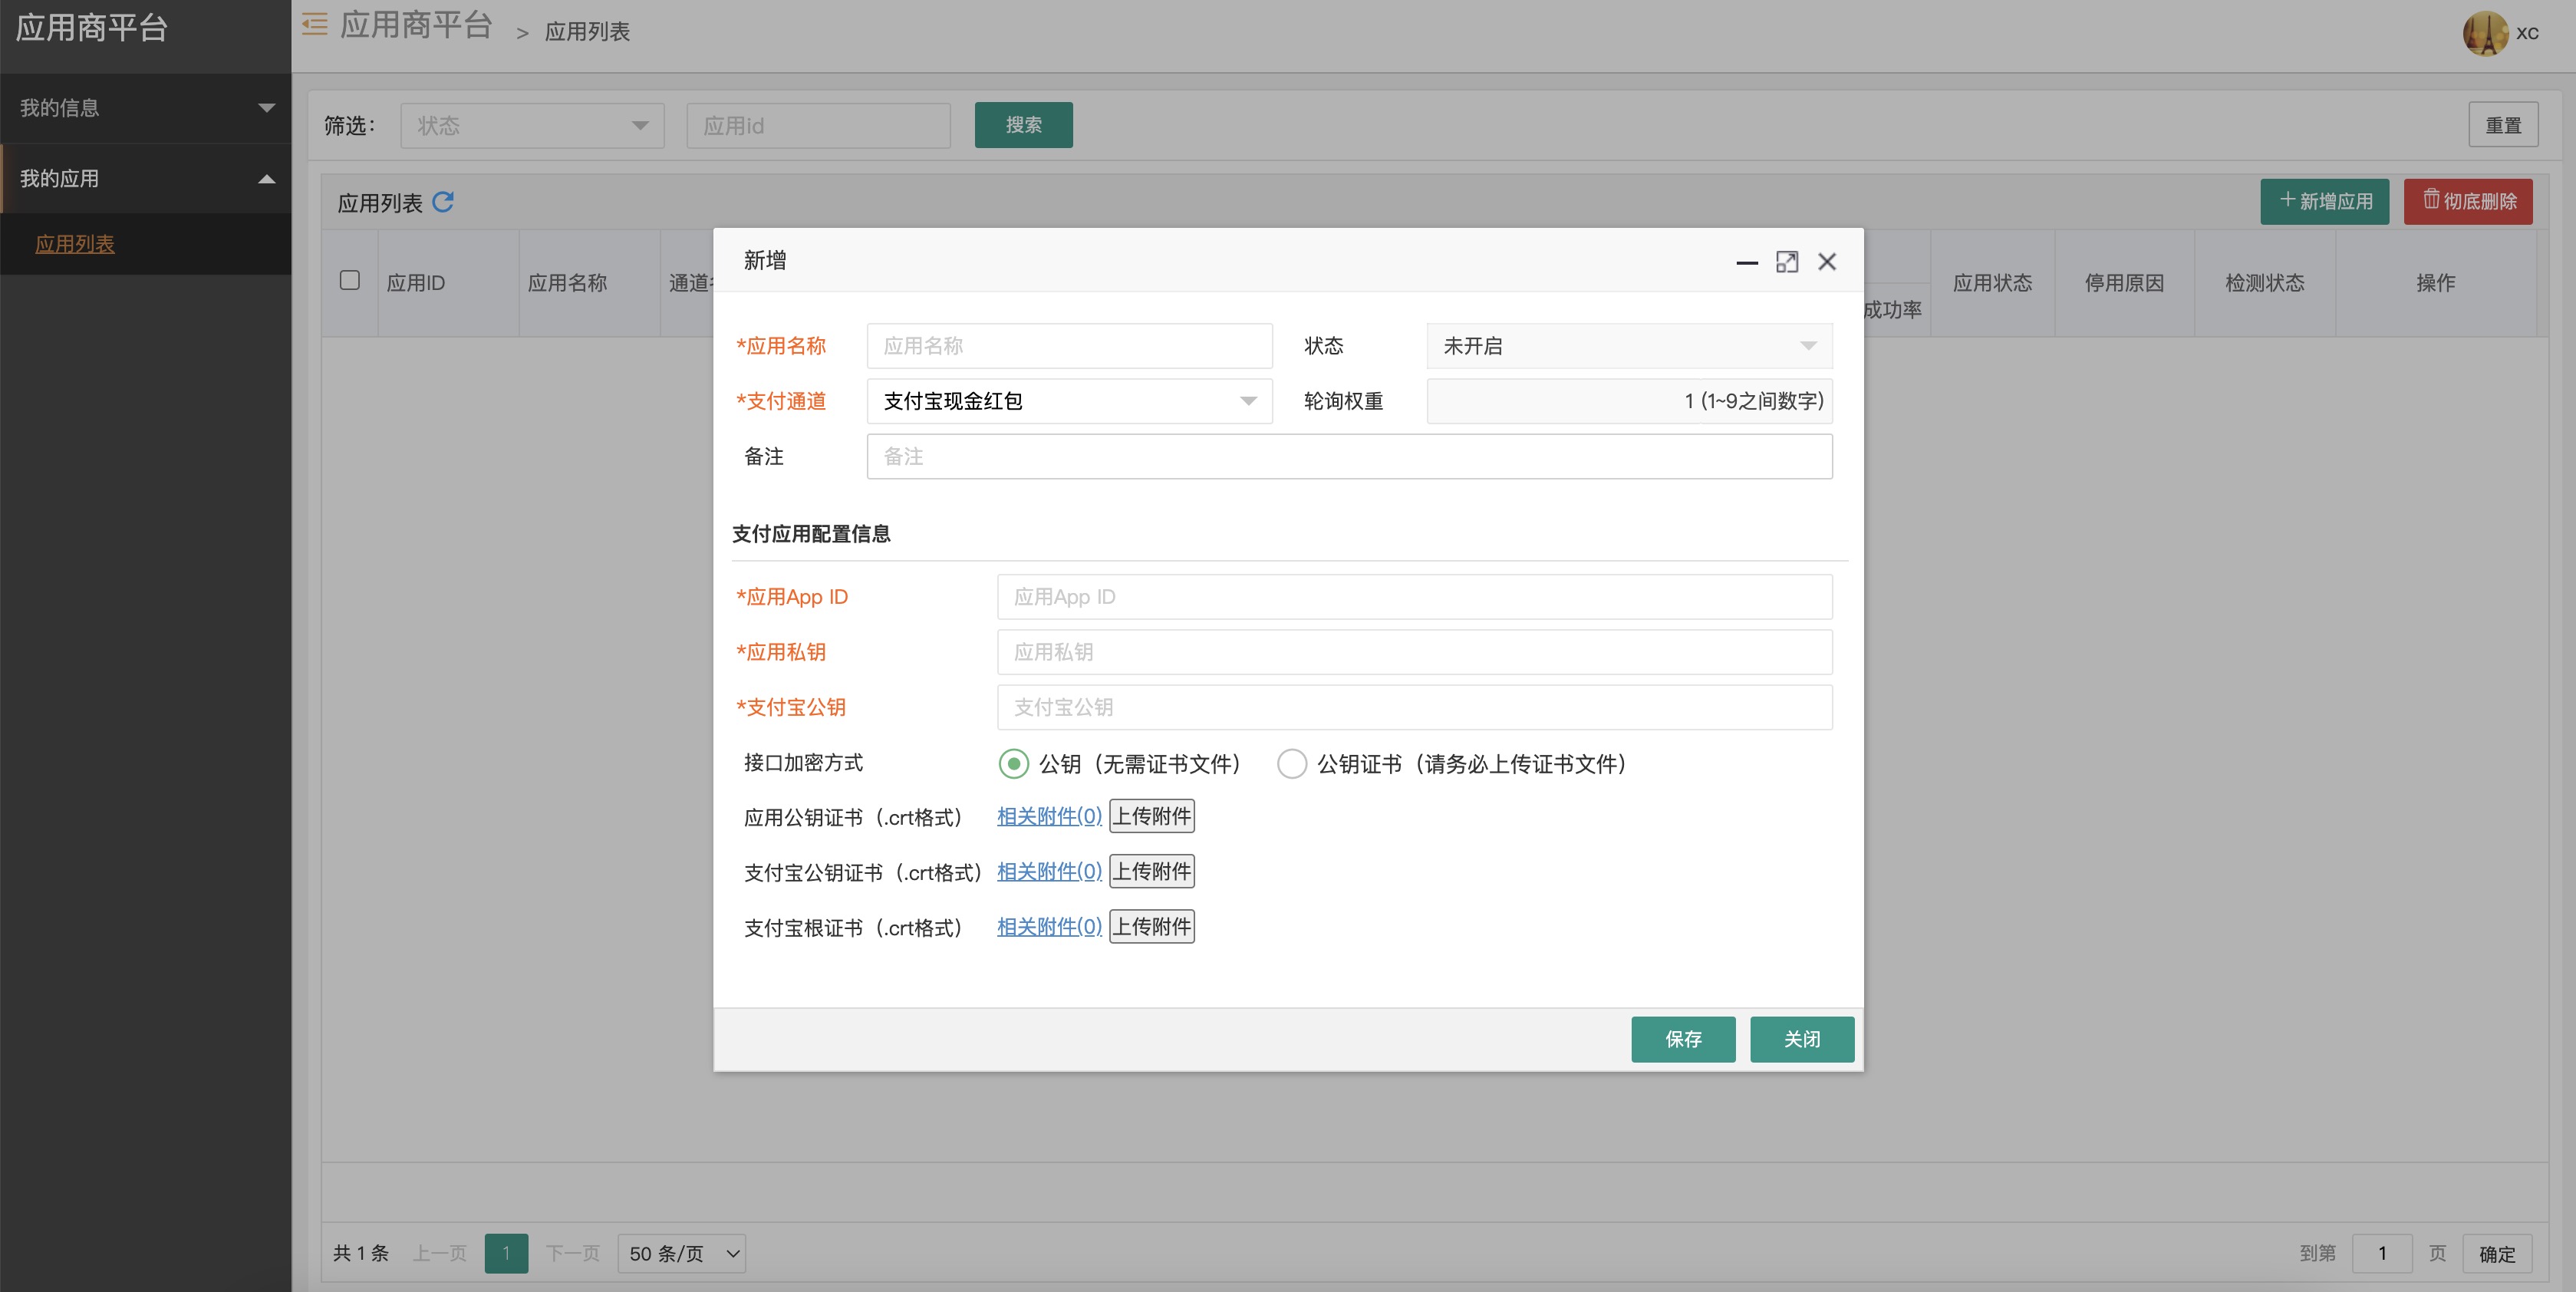2576x1292 pixels.
Task: Click the 重置 button
Action: 2502,125
